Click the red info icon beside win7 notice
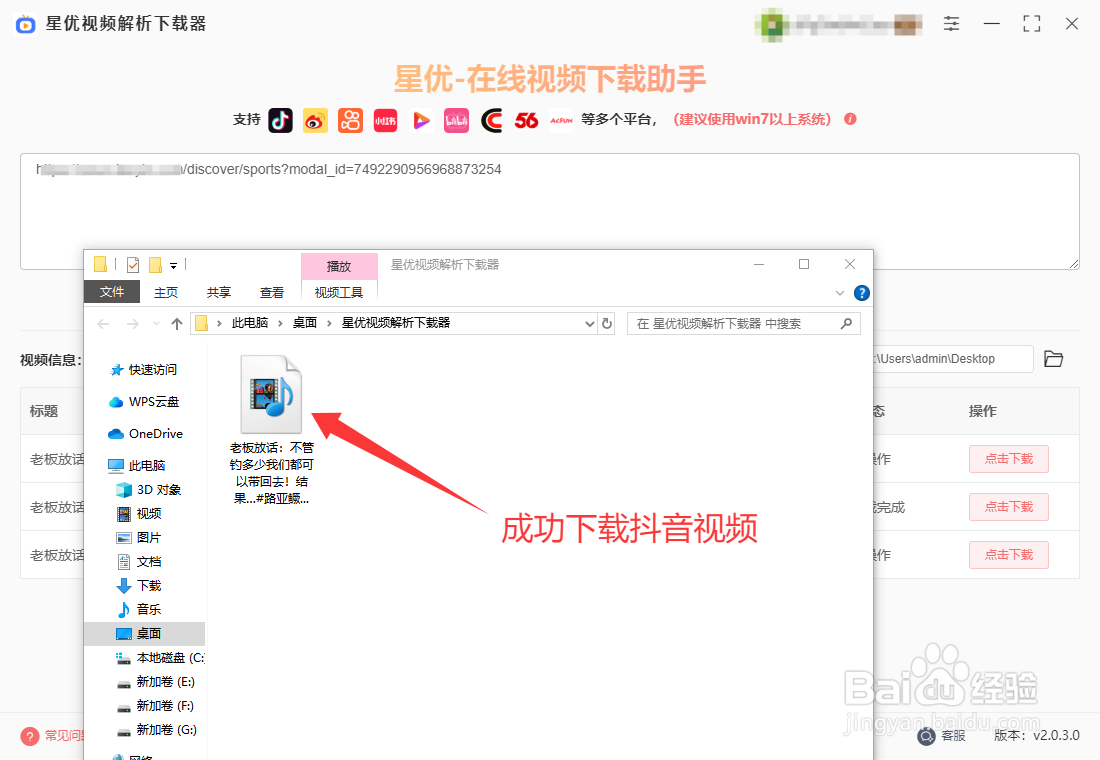 pos(850,119)
